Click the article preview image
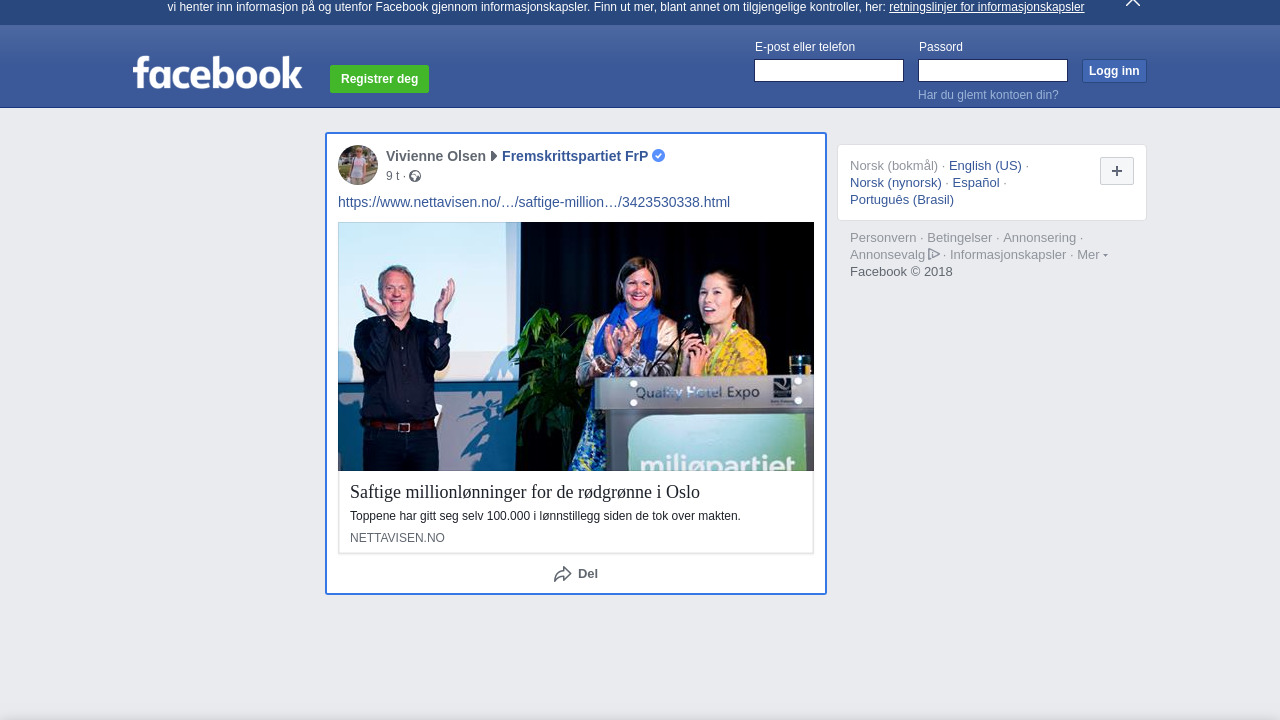The height and width of the screenshot is (720, 1280). 576,346
